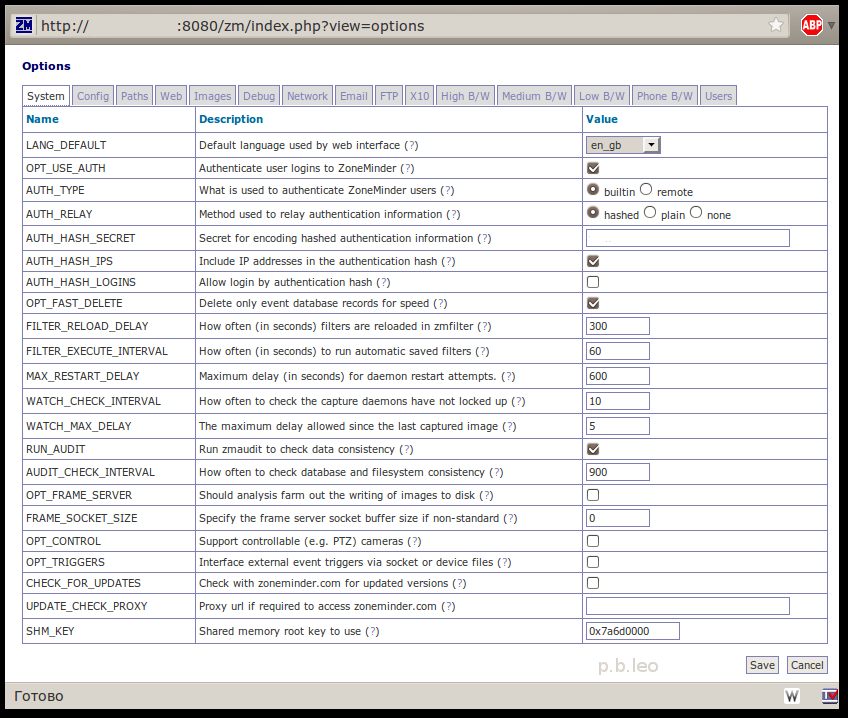Open the ABP Adblock Plus icon
848x718 pixels.
pos(811,25)
